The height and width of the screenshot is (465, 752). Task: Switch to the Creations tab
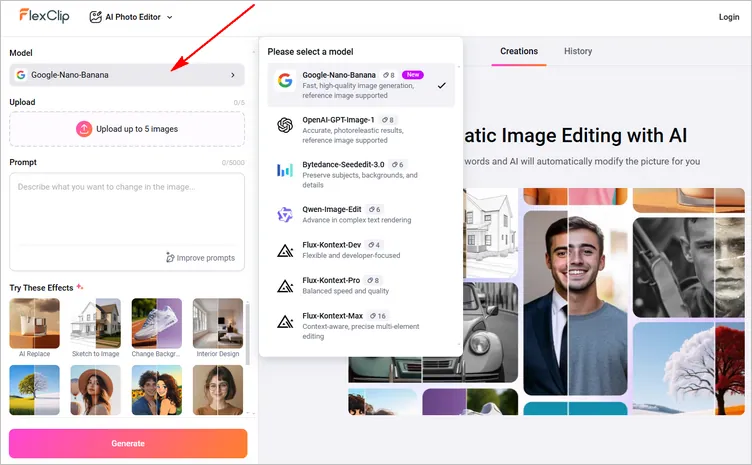(x=519, y=51)
